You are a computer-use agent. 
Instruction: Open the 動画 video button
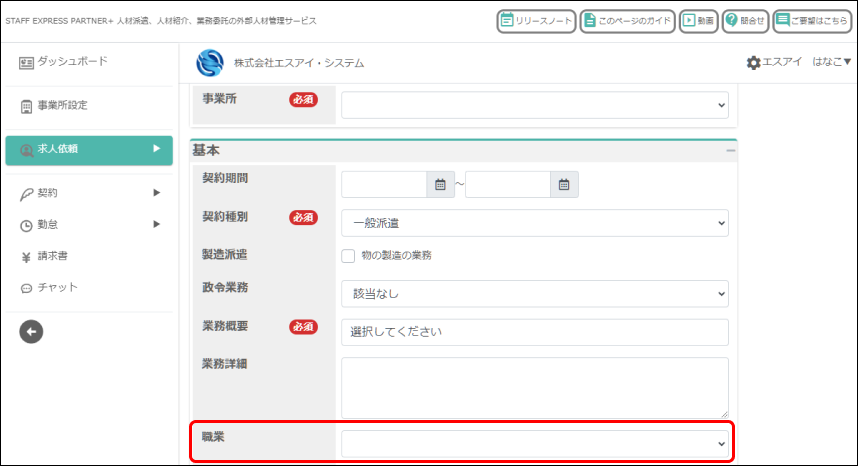click(698, 21)
